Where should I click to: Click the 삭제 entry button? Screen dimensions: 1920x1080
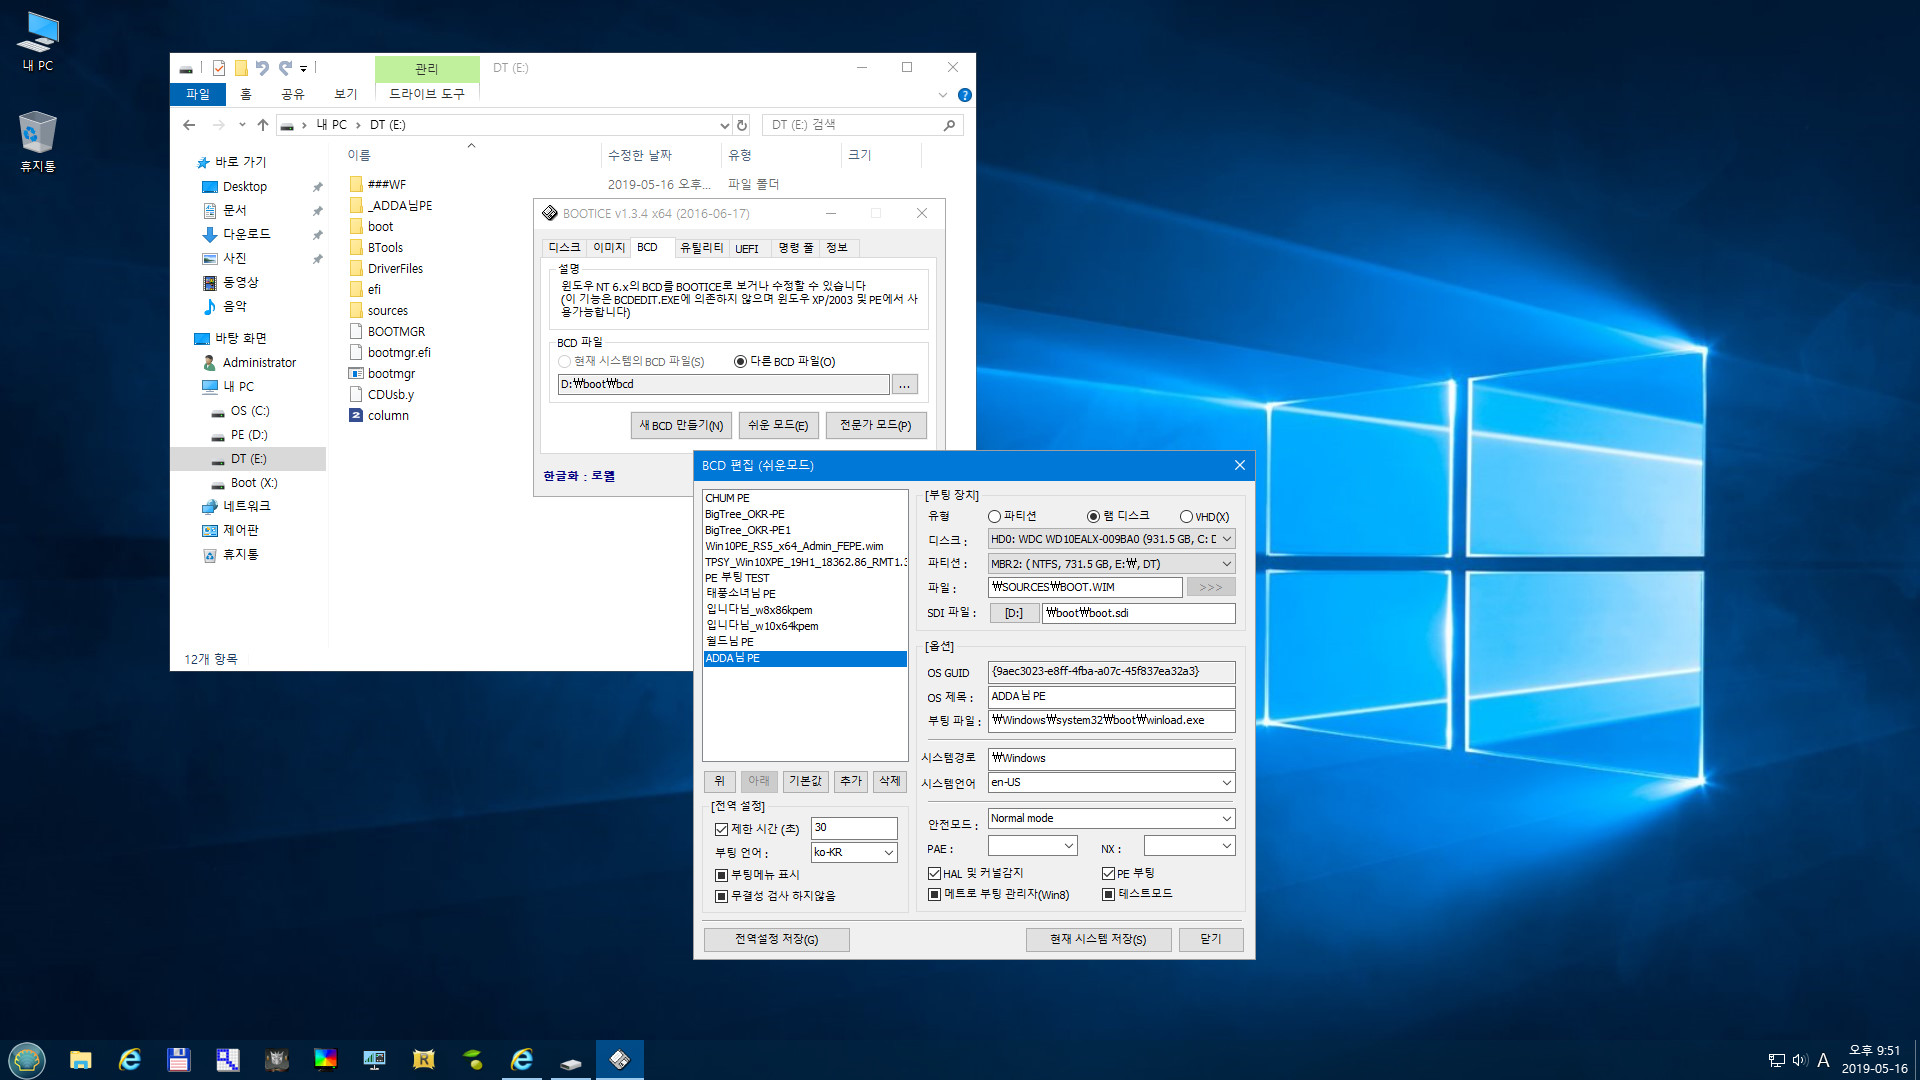(x=890, y=782)
